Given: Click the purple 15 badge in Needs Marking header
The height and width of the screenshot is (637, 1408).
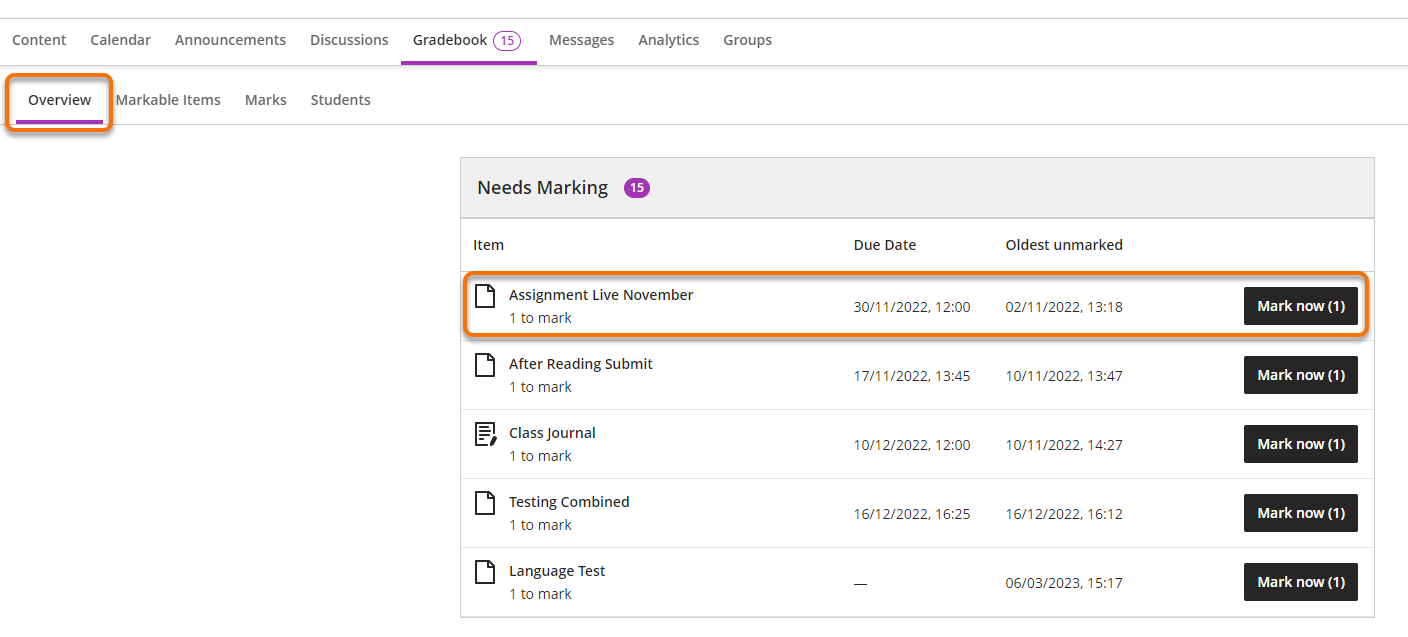Looking at the screenshot, I should point(637,187).
